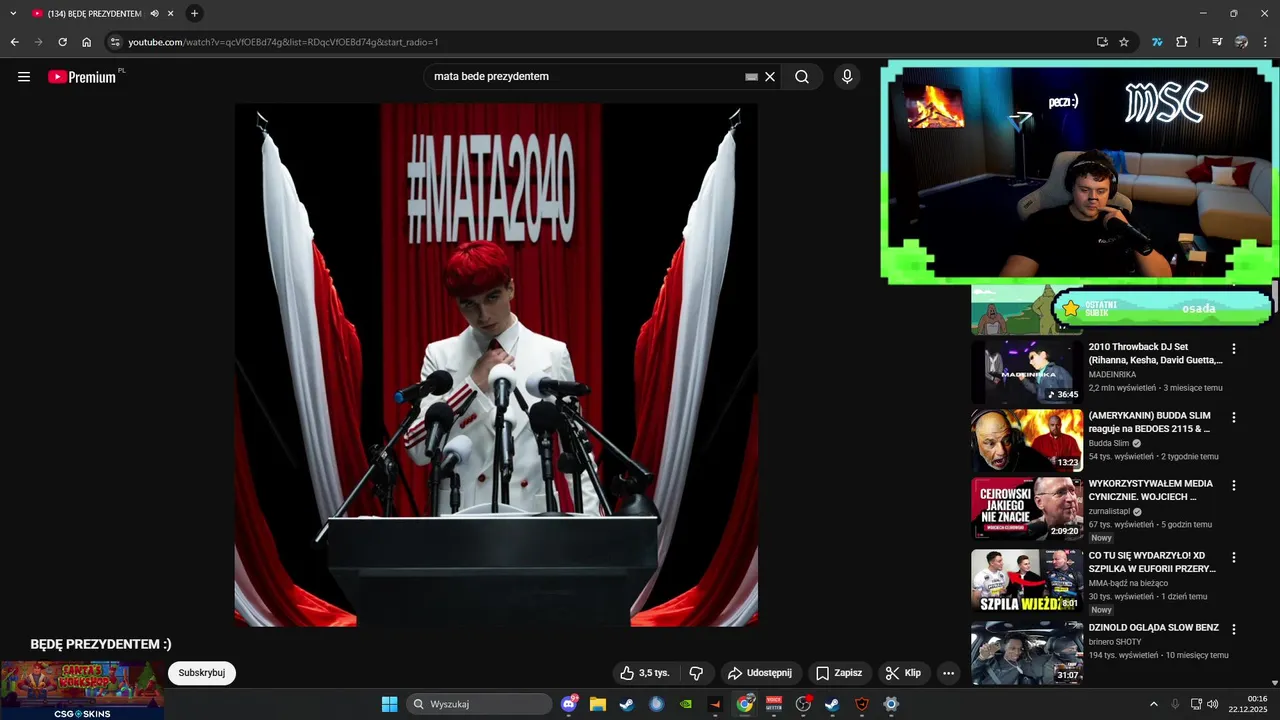Viewport: 1280px width, 720px height.
Task: Expand the tab search dropdown arrow
Action: [13, 13]
